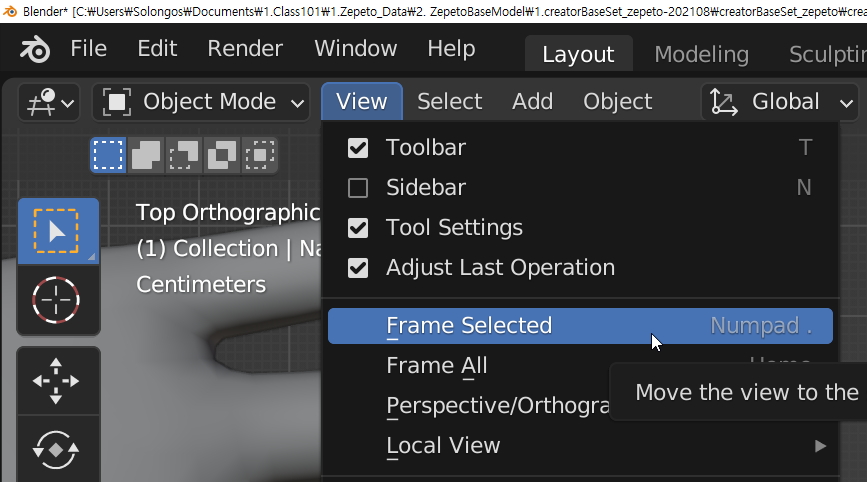Toggle the Adjust Last Operation checkbox
This screenshot has width=867, height=482.
[x=358, y=268]
